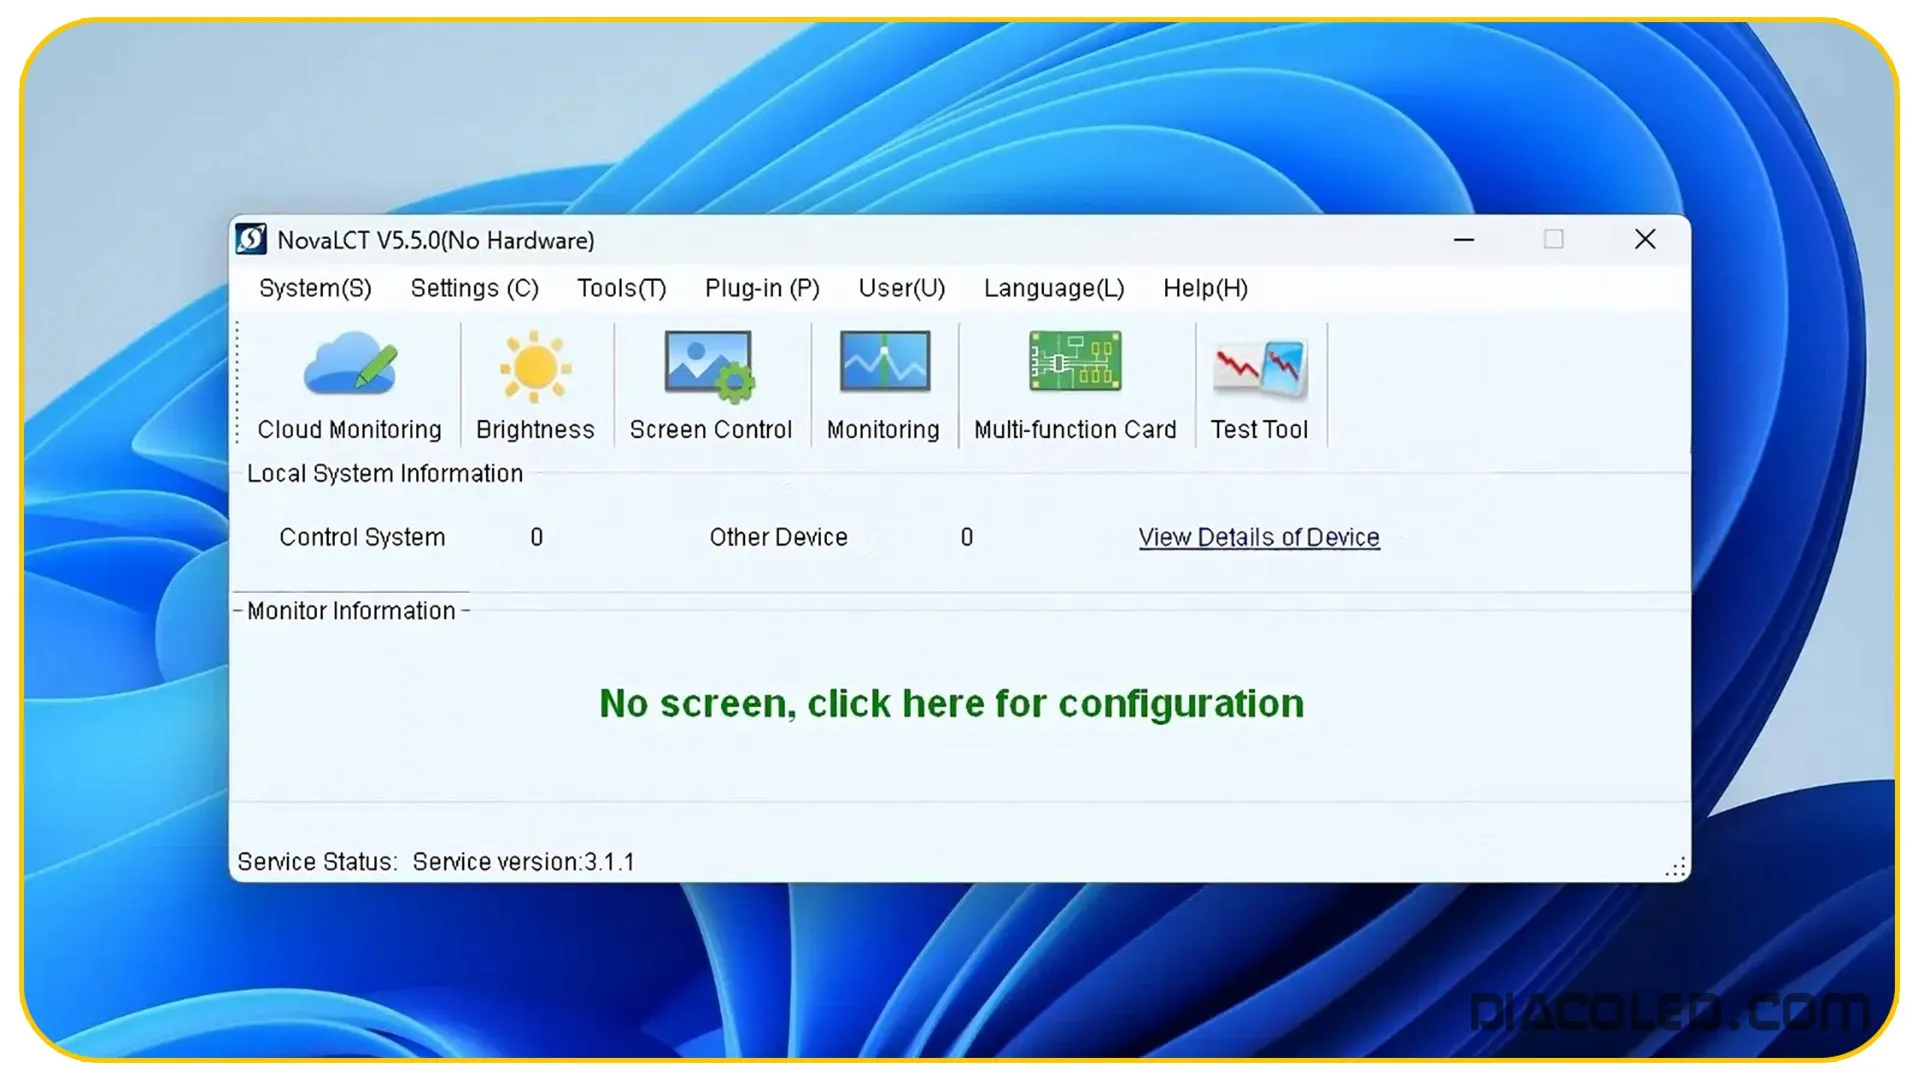Viewport: 1920px width, 1080px height.
Task: Open the System(S) menu
Action: (315, 288)
